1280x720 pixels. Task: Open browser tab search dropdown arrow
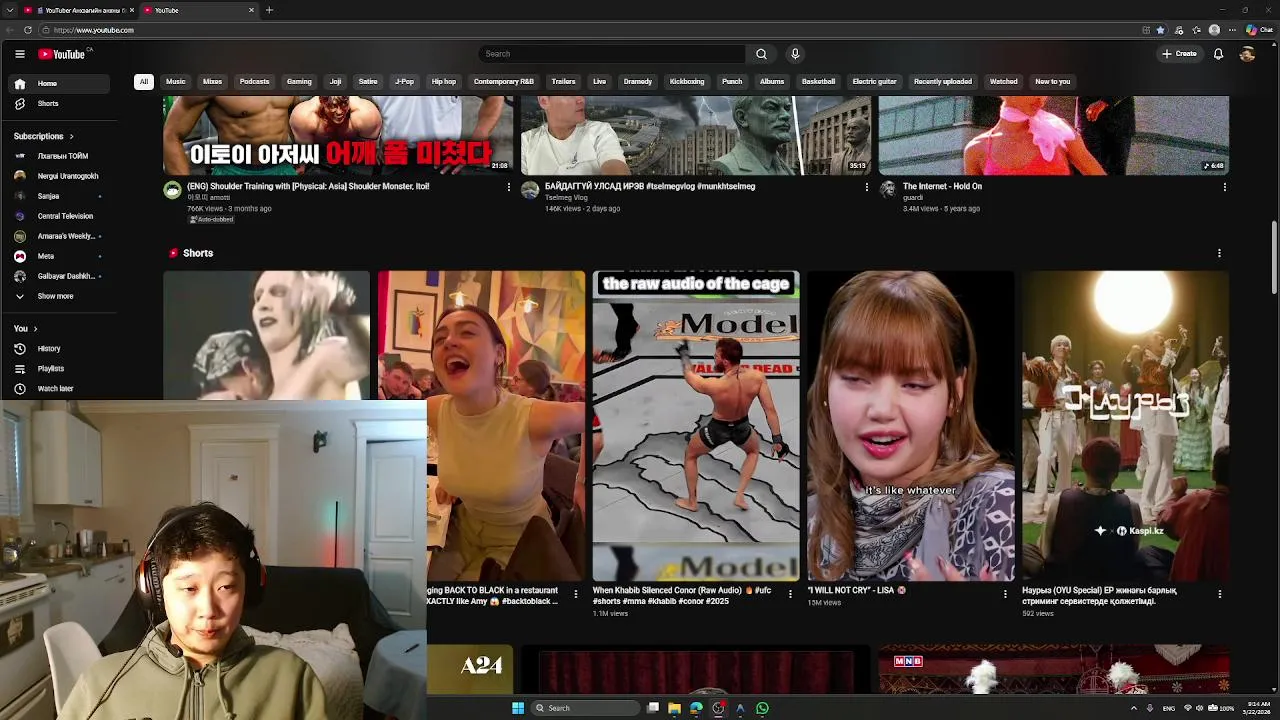coord(9,10)
